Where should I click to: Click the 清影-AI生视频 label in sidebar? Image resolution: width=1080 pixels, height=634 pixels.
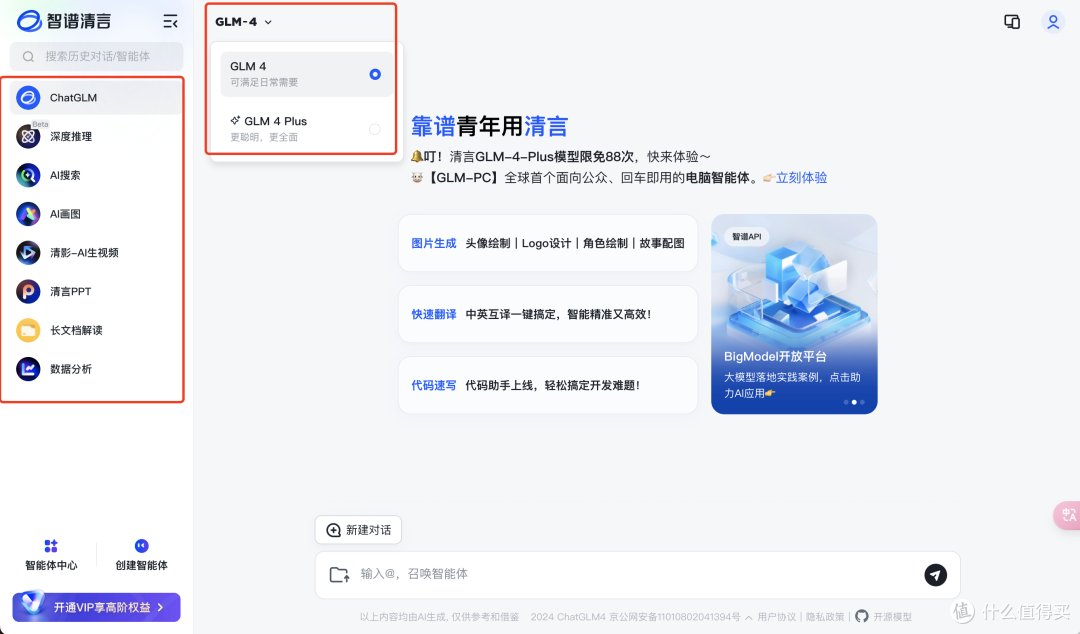pyautogui.click(x=84, y=253)
